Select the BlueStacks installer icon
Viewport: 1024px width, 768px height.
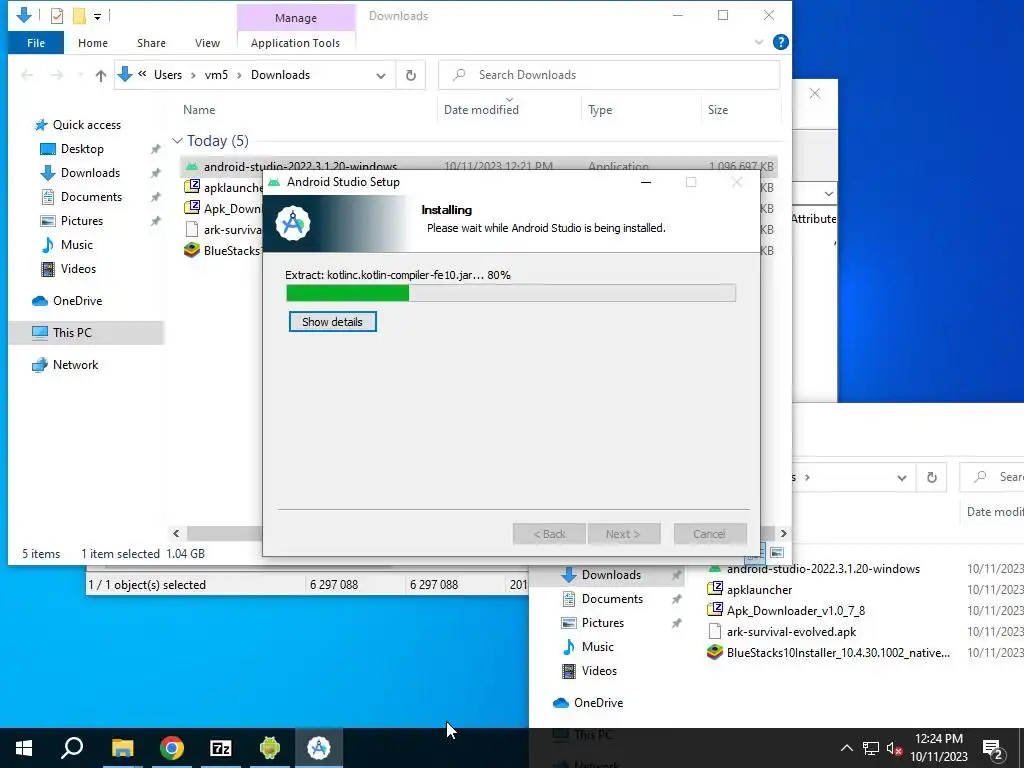coord(191,250)
